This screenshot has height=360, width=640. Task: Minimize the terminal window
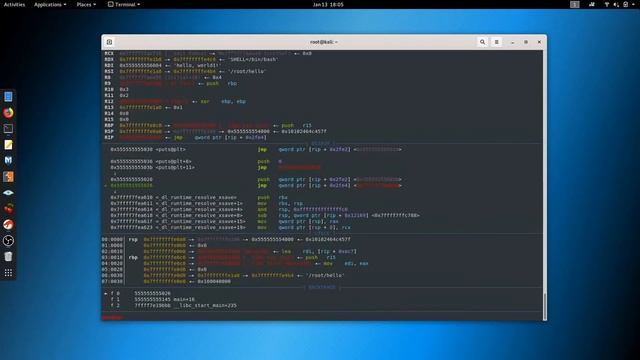pos(512,42)
